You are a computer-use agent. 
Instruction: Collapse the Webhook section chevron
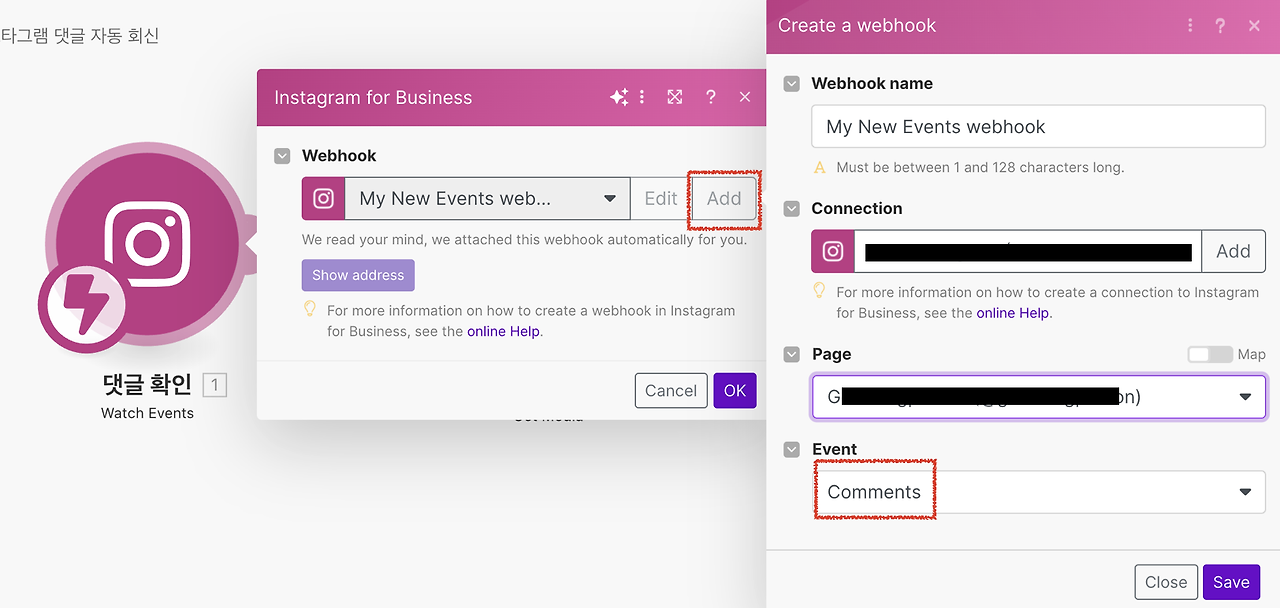(x=282, y=156)
